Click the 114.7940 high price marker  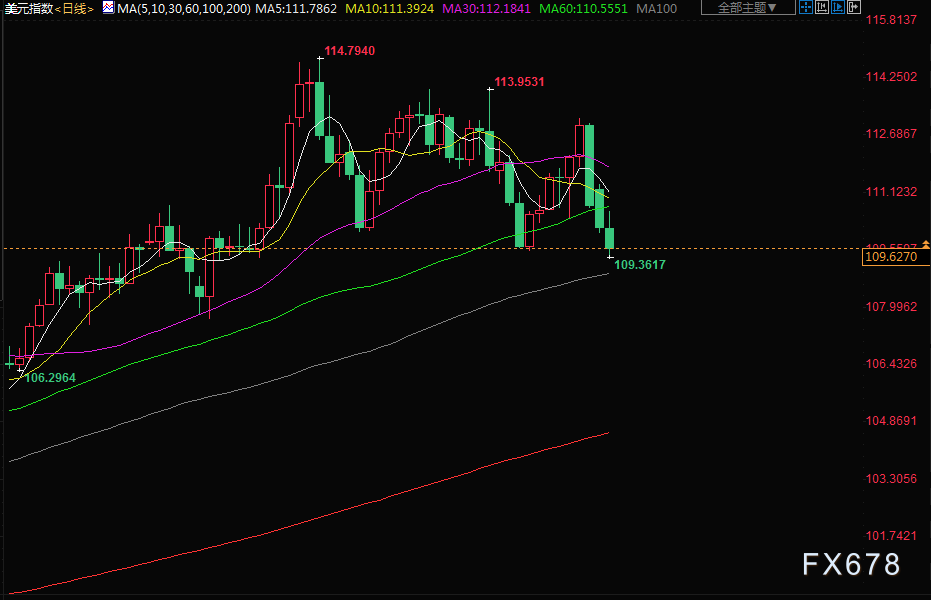point(350,51)
